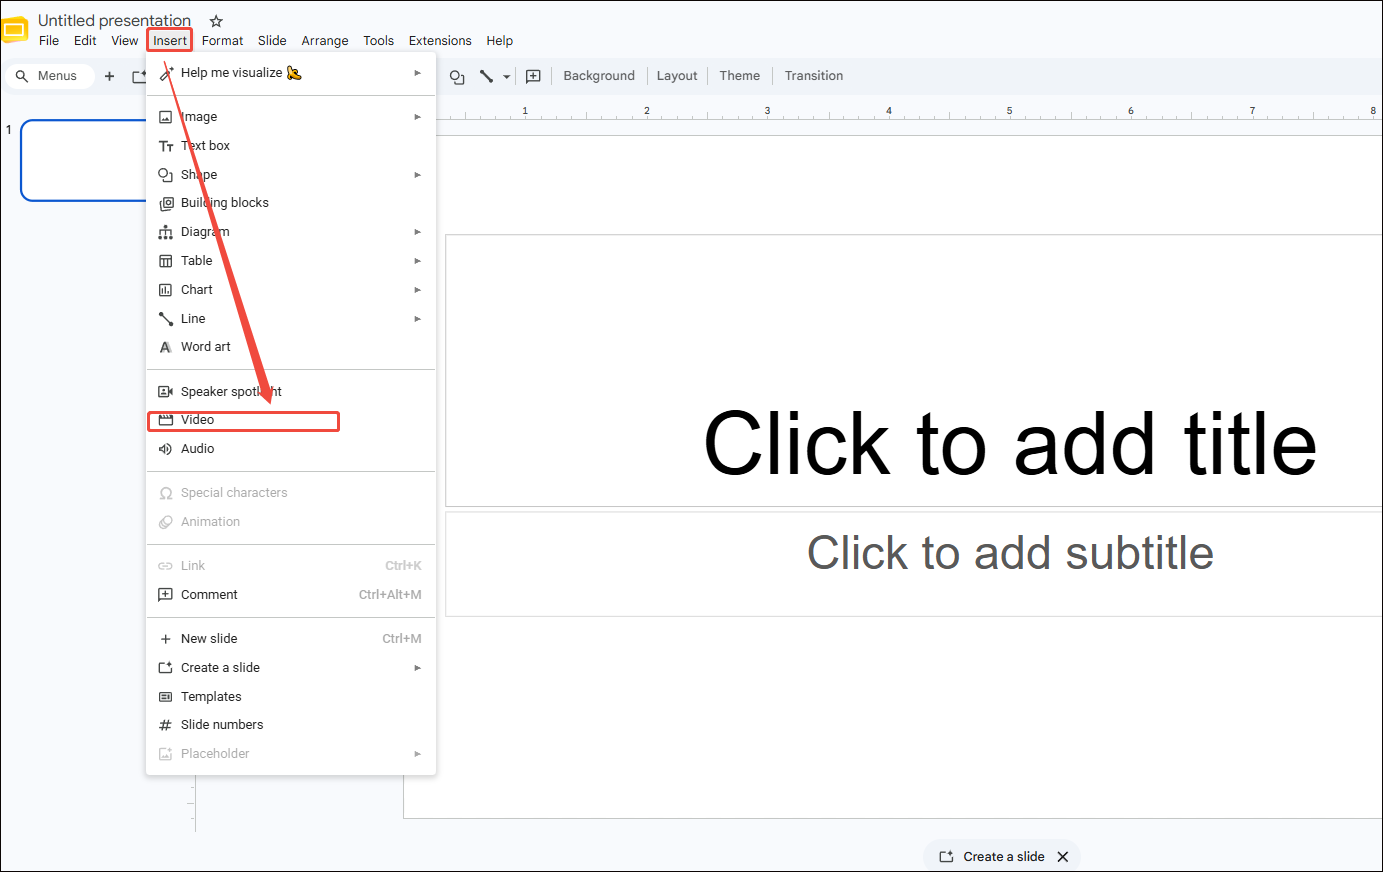The width and height of the screenshot is (1383, 872).
Task: Close the open Insert menu via its tab
Action: (x=170, y=41)
